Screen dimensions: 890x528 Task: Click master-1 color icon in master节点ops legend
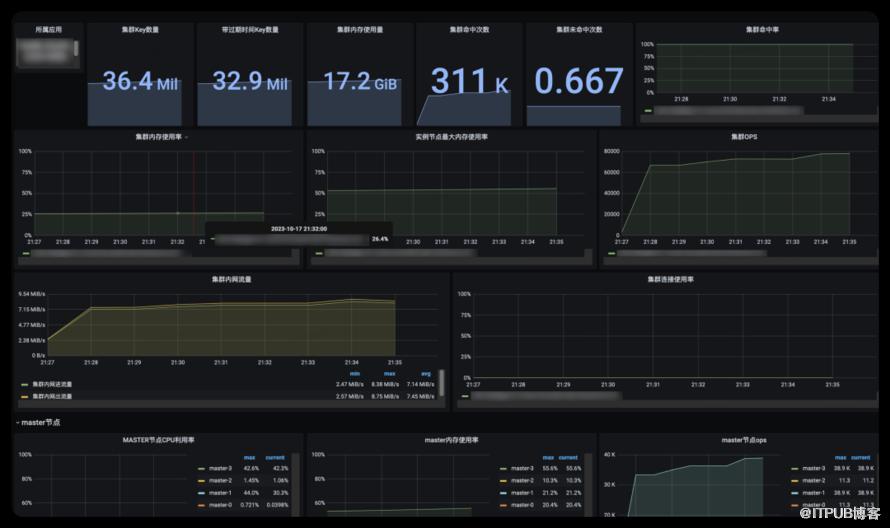(x=795, y=492)
